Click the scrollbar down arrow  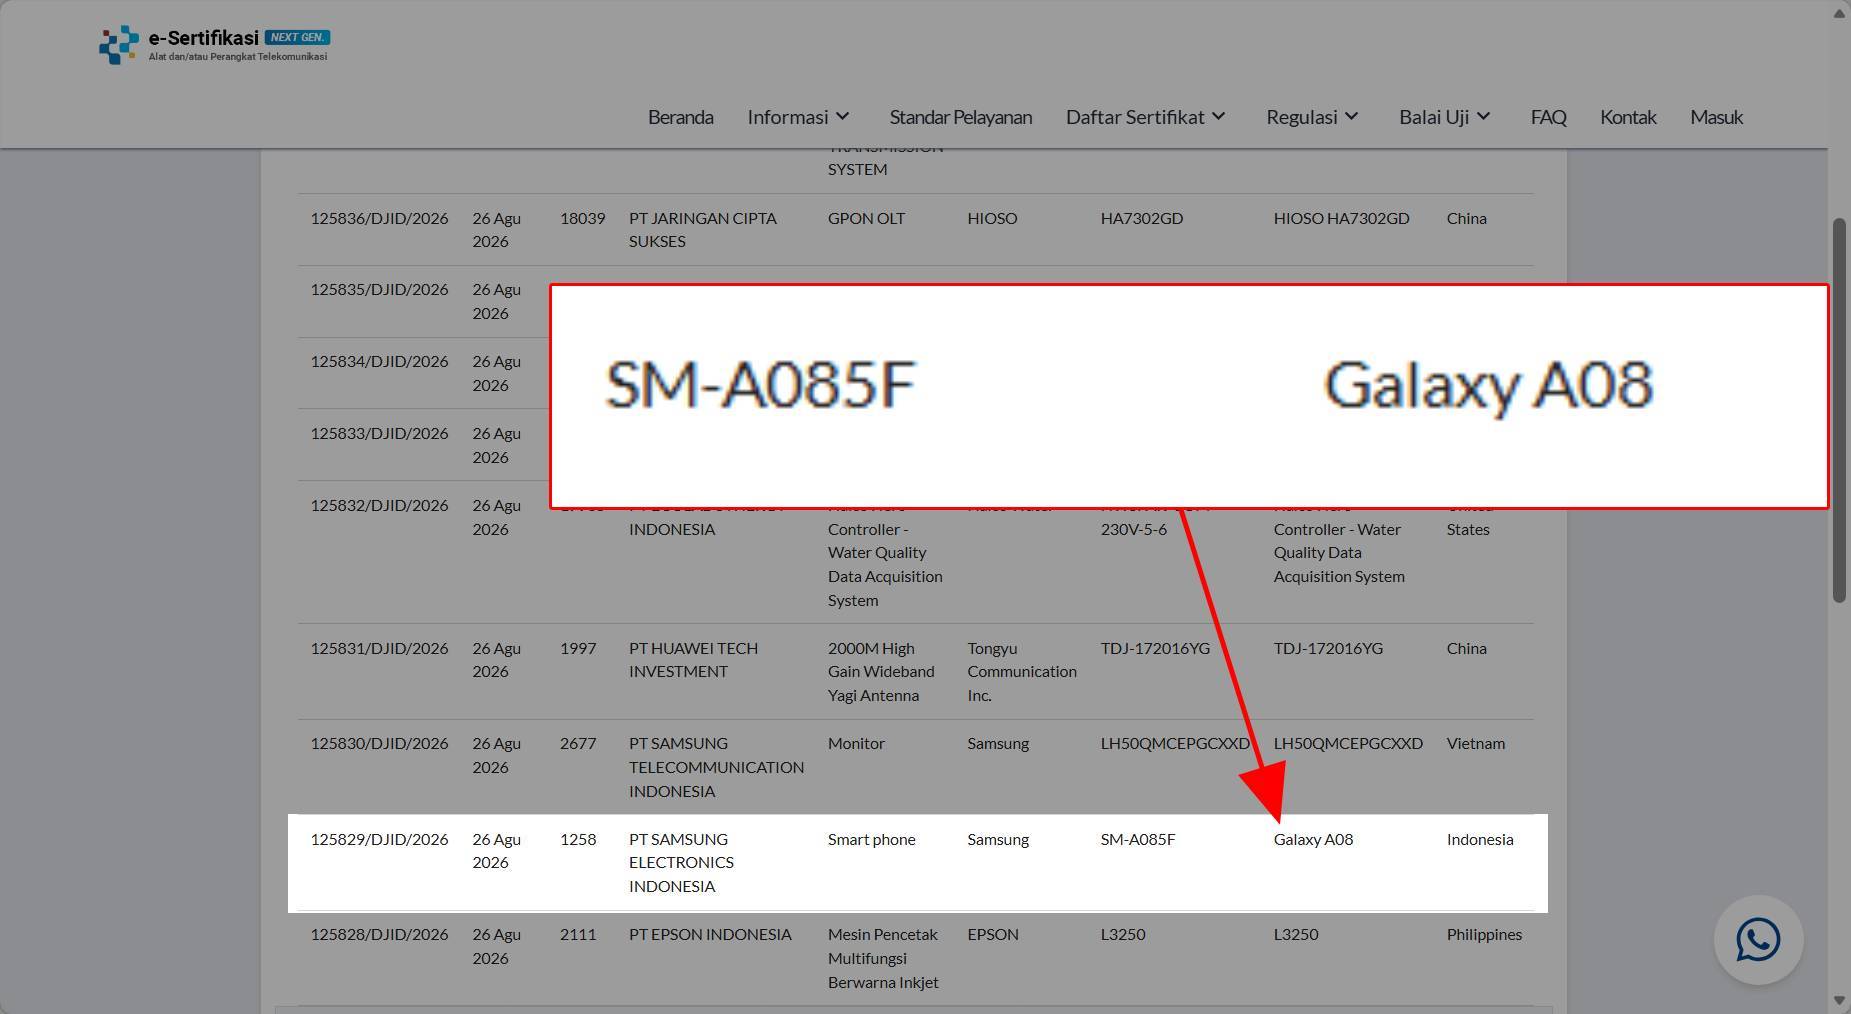(1839, 1002)
